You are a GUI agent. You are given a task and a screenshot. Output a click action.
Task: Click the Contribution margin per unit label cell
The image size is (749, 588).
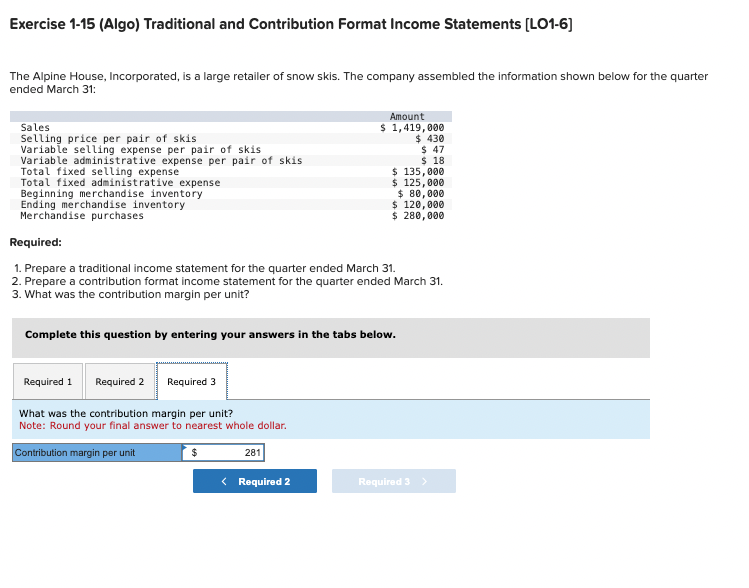click(97, 452)
